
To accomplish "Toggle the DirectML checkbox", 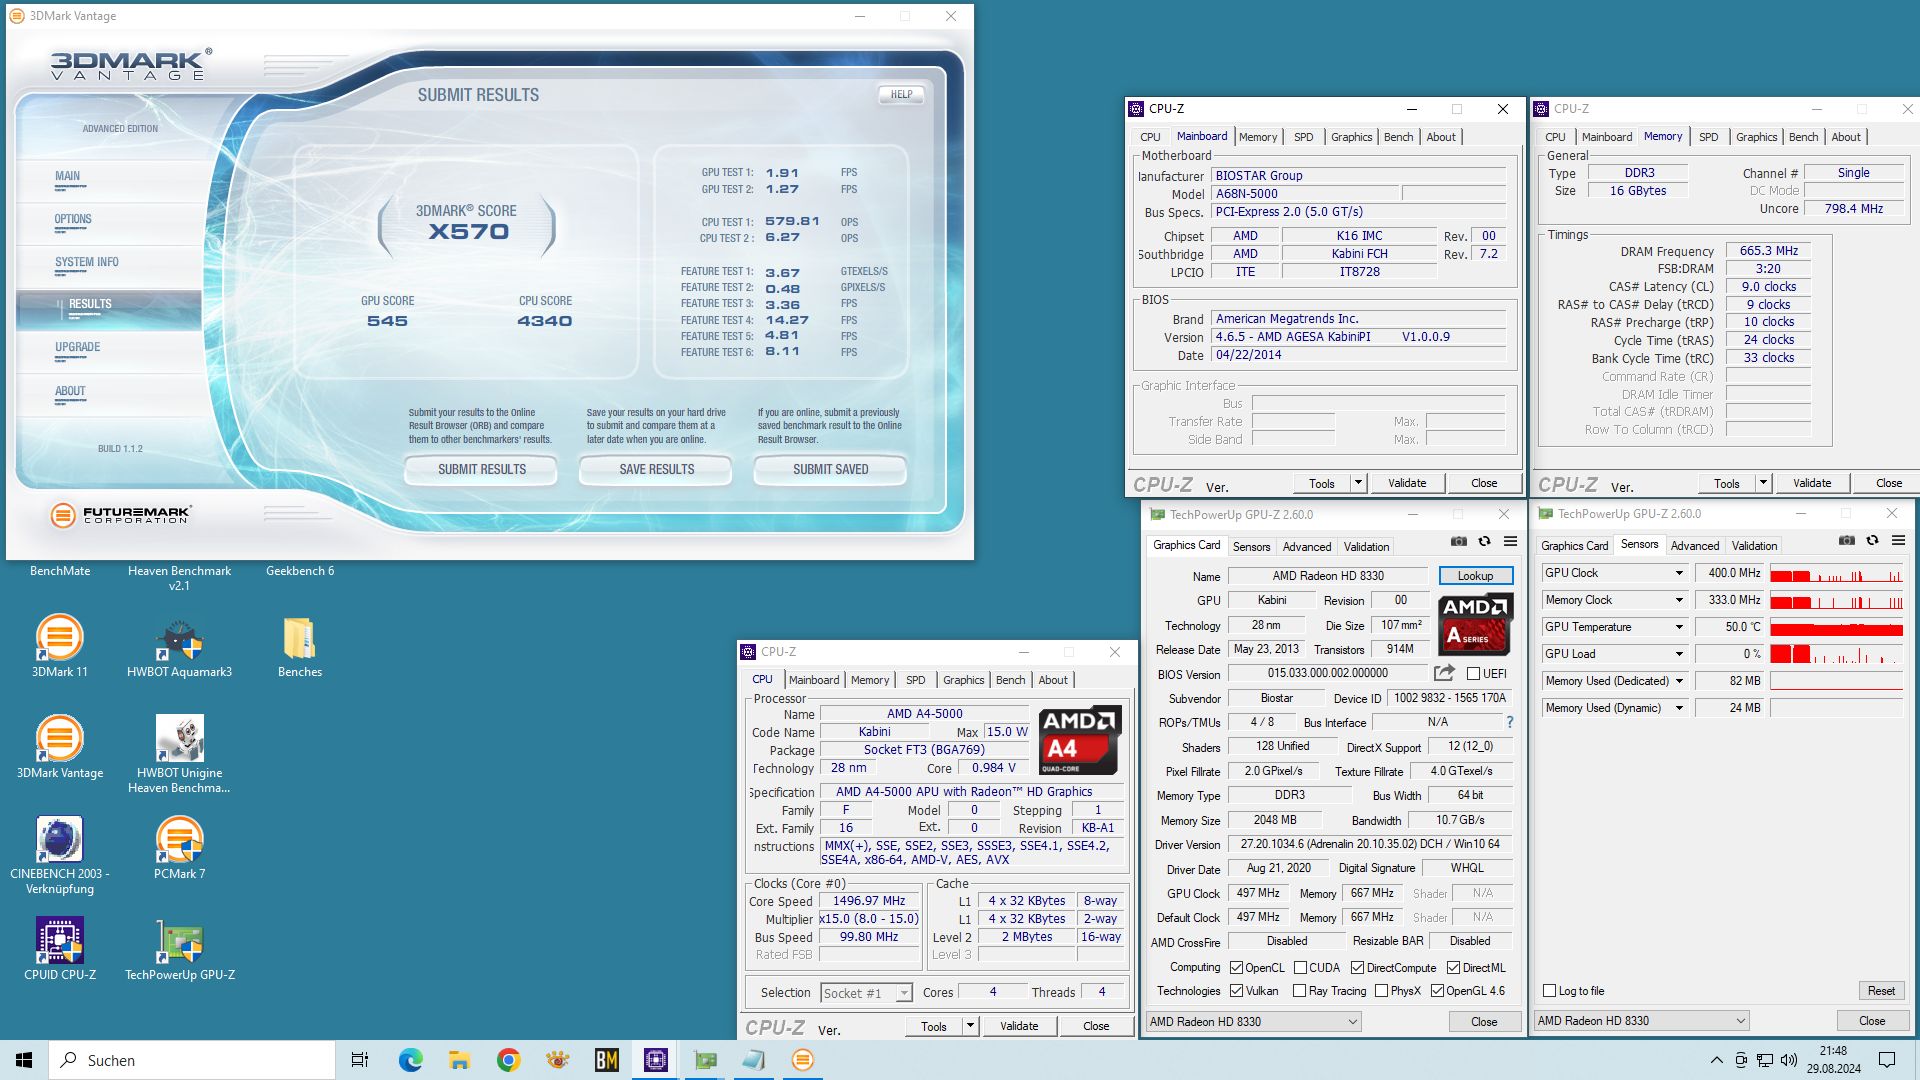I will 1453,968.
